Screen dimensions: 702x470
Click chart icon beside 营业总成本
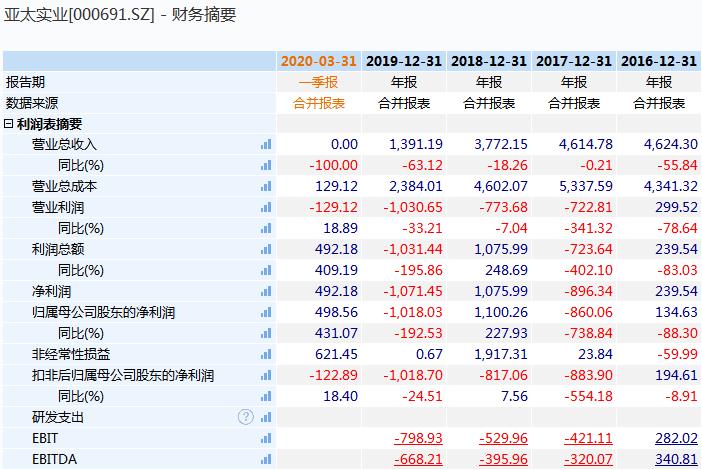pyautogui.click(x=266, y=187)
